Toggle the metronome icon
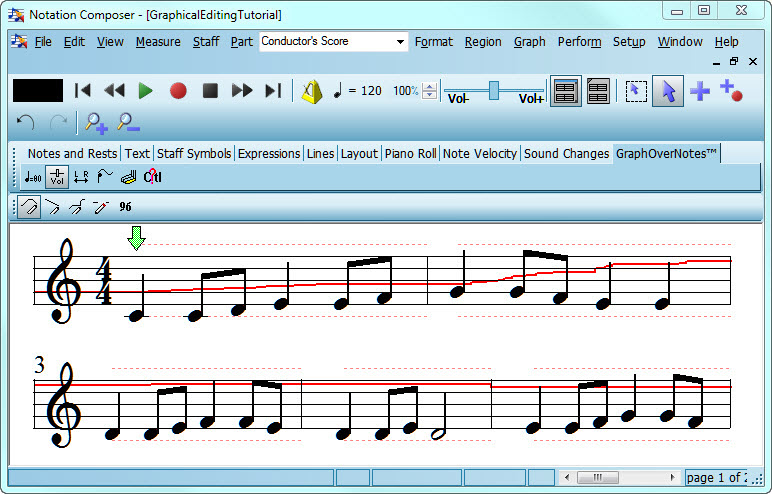The width and height of the screenshot is (772, 494). click(312, 91)
